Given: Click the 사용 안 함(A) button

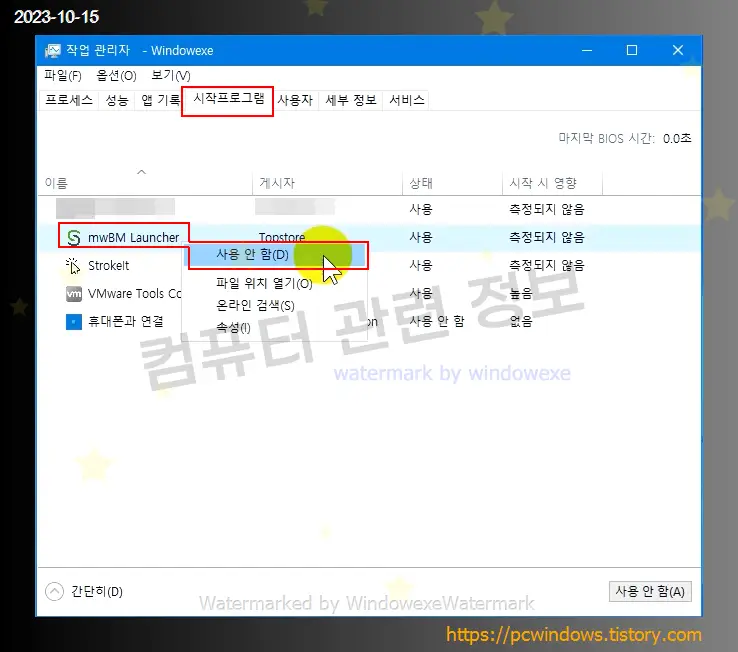Looking at the screenshot, I should click(x=650, y=591).
